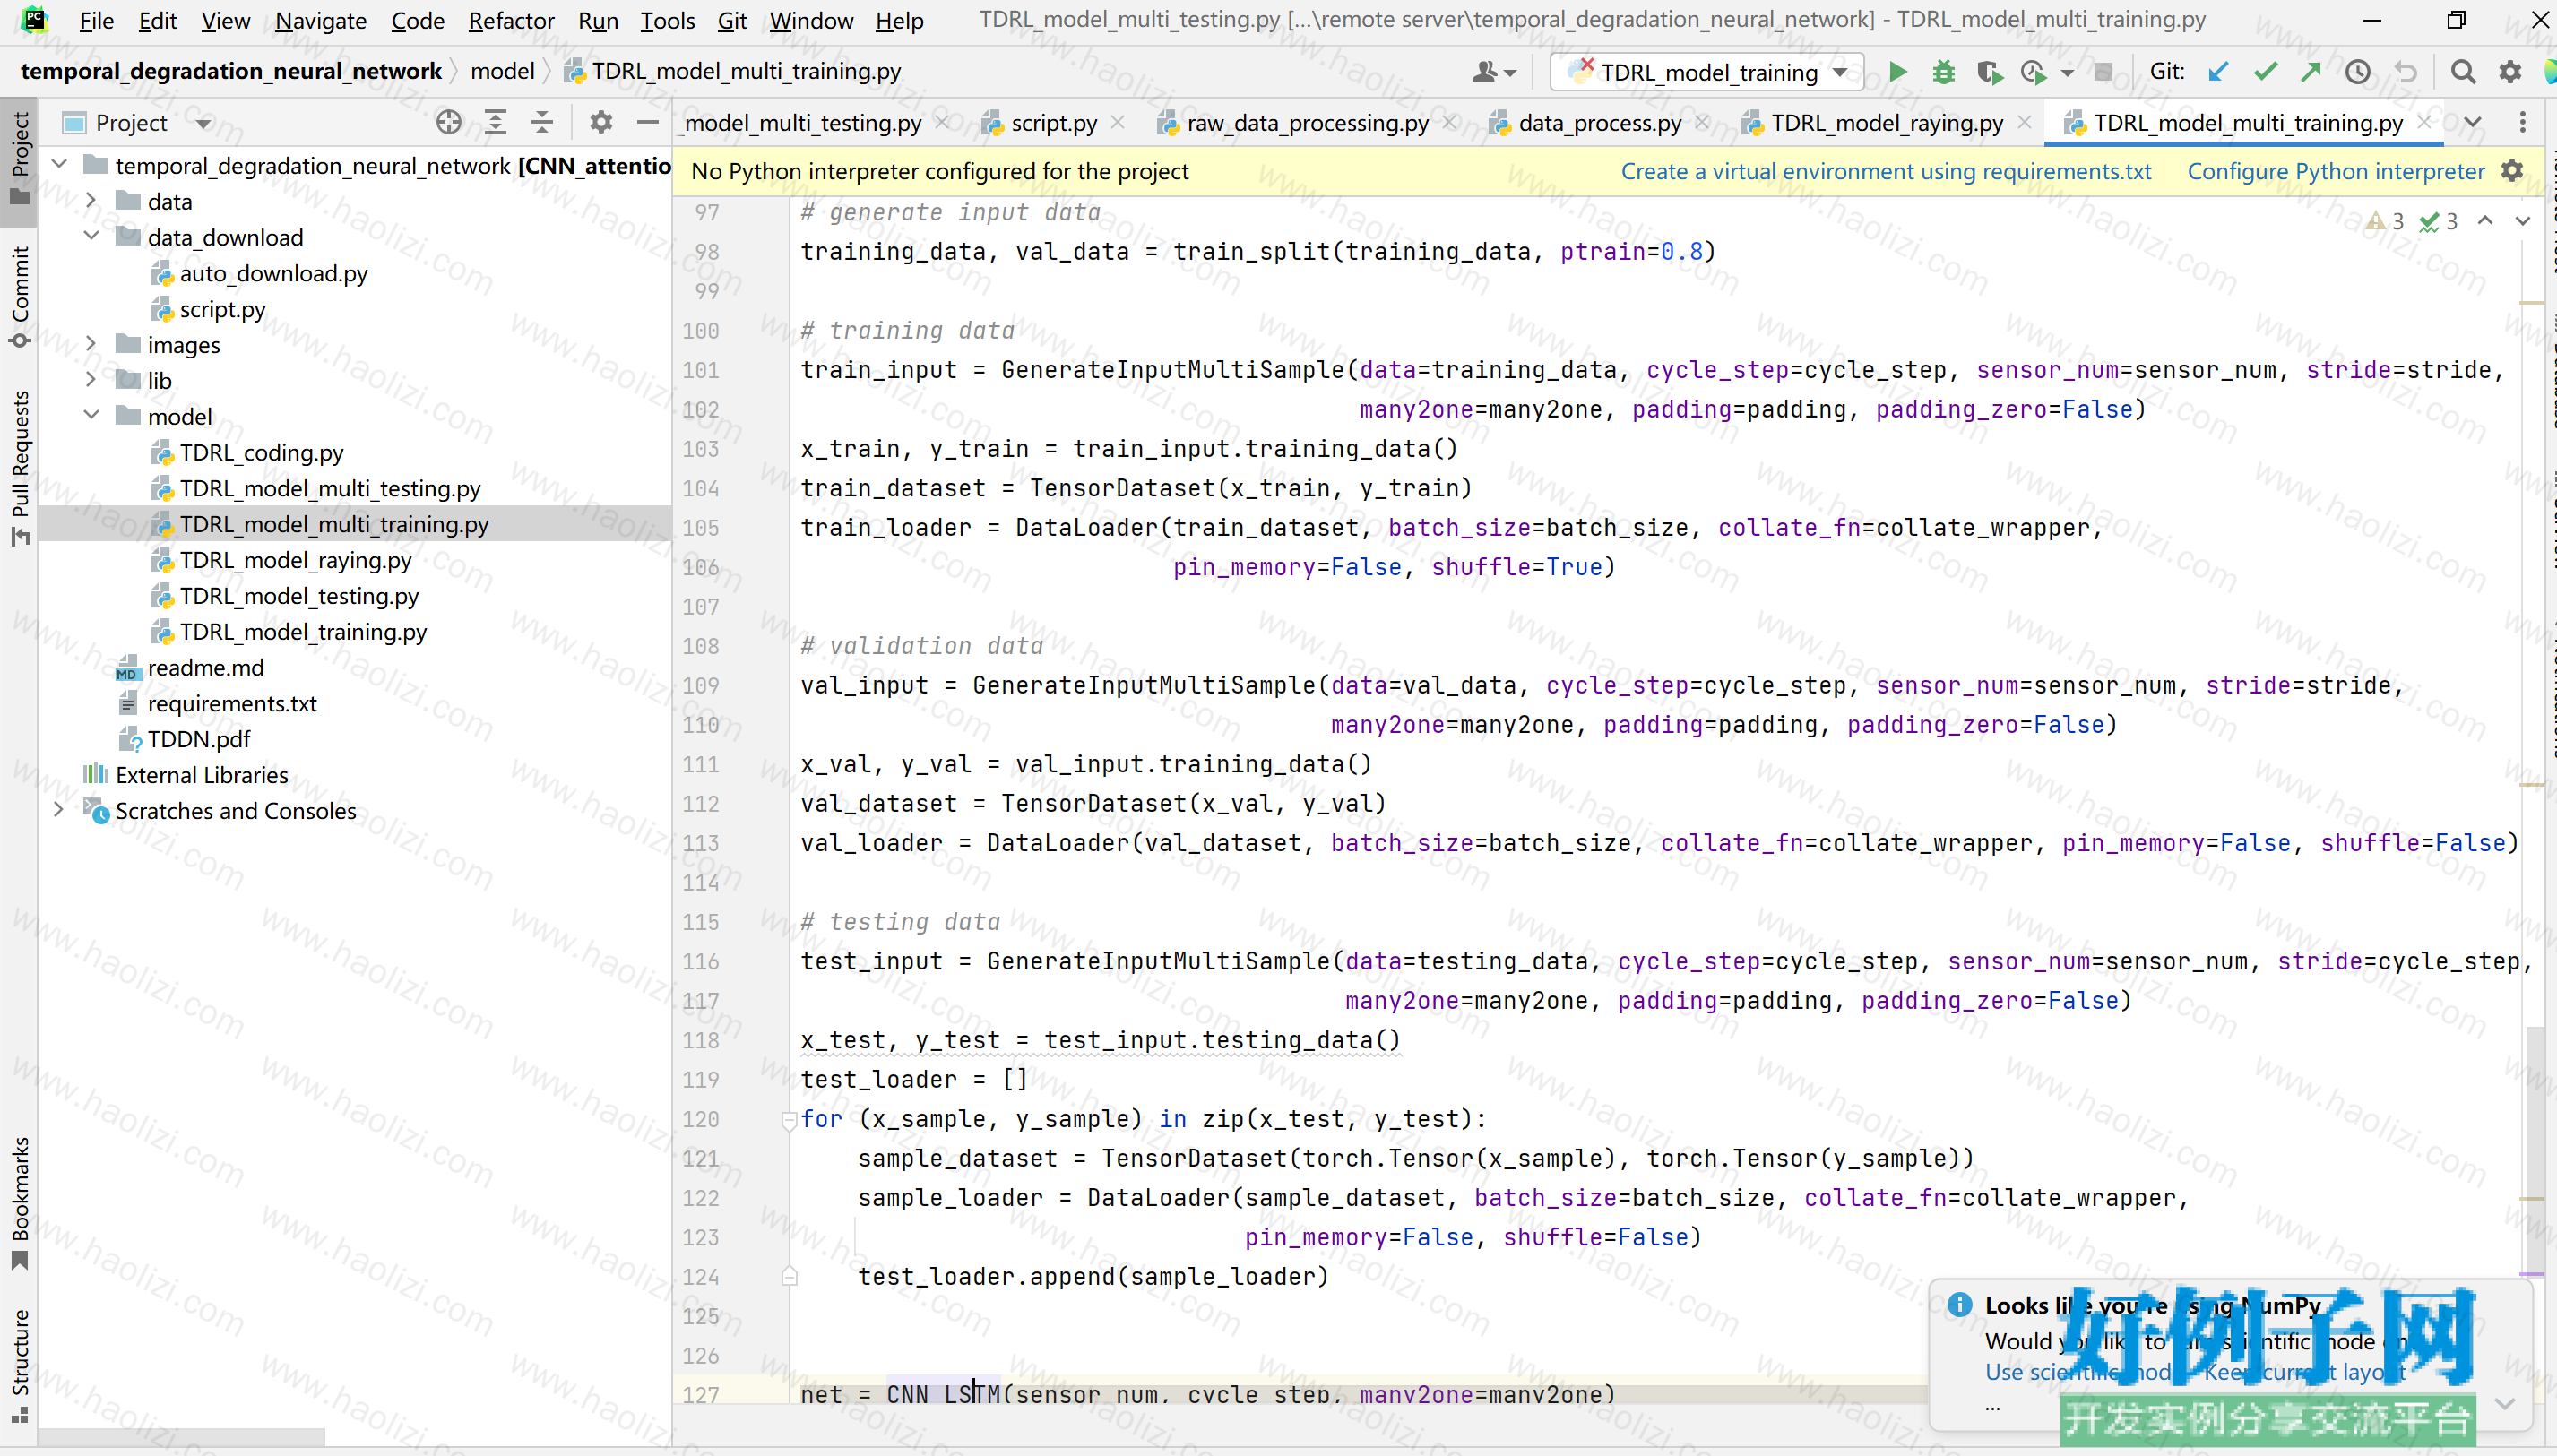Viewport: 2557px width, 1456px height.
Task: Commit changes with the green checkmark
Action: [x=2265, y=72]
